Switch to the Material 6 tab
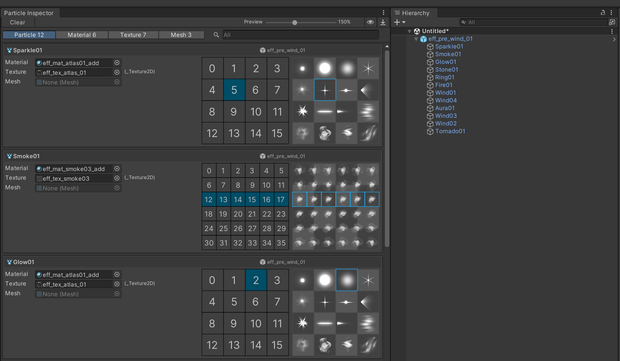Image resolution: width=620 pixels, height=361 pixels. tap(81, 35)
